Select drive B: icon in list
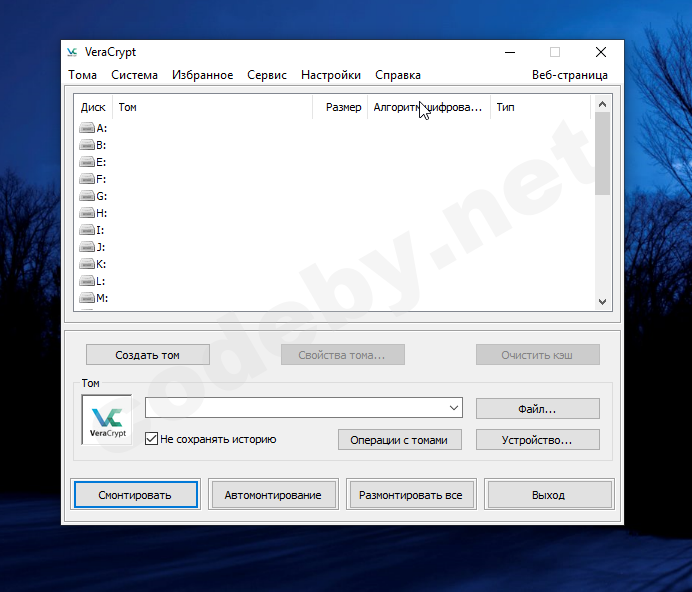The image size is (692, 592). pos(87,145)
